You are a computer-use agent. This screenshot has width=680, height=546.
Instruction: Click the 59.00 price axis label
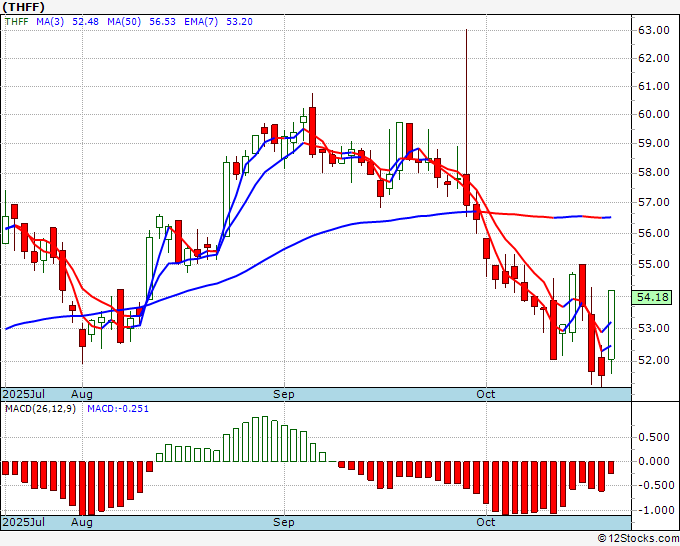pos(654,143)
